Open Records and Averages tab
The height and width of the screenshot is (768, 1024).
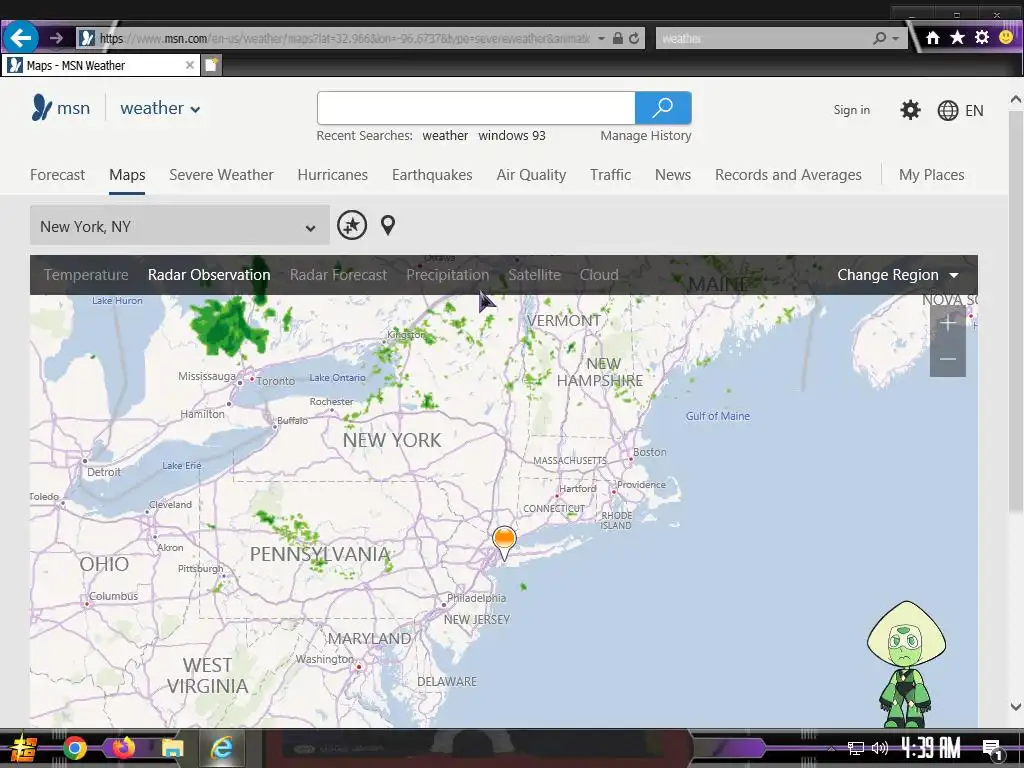click(x=788, y=175)
